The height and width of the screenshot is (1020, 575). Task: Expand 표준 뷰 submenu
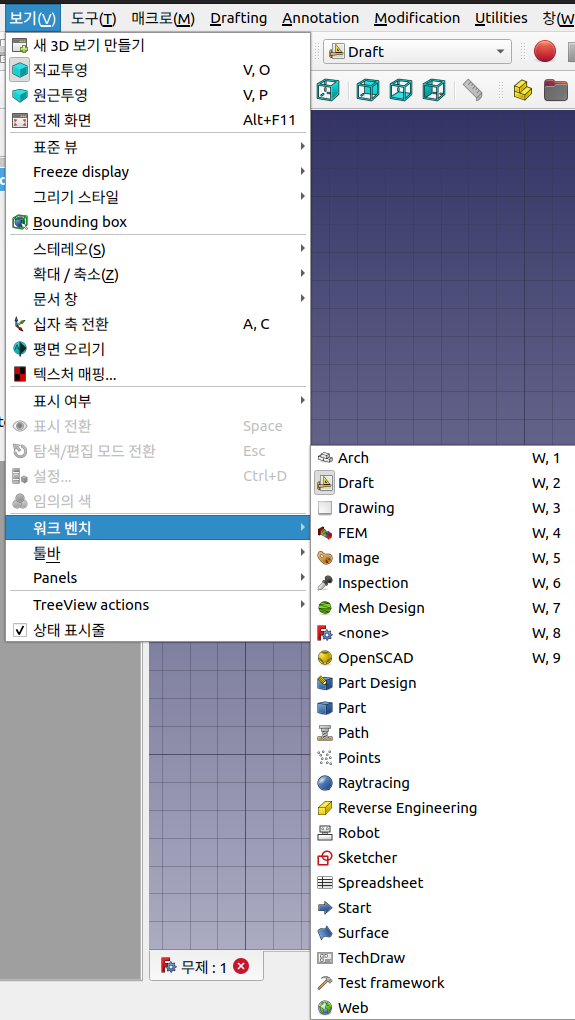[x=158, y=147]
